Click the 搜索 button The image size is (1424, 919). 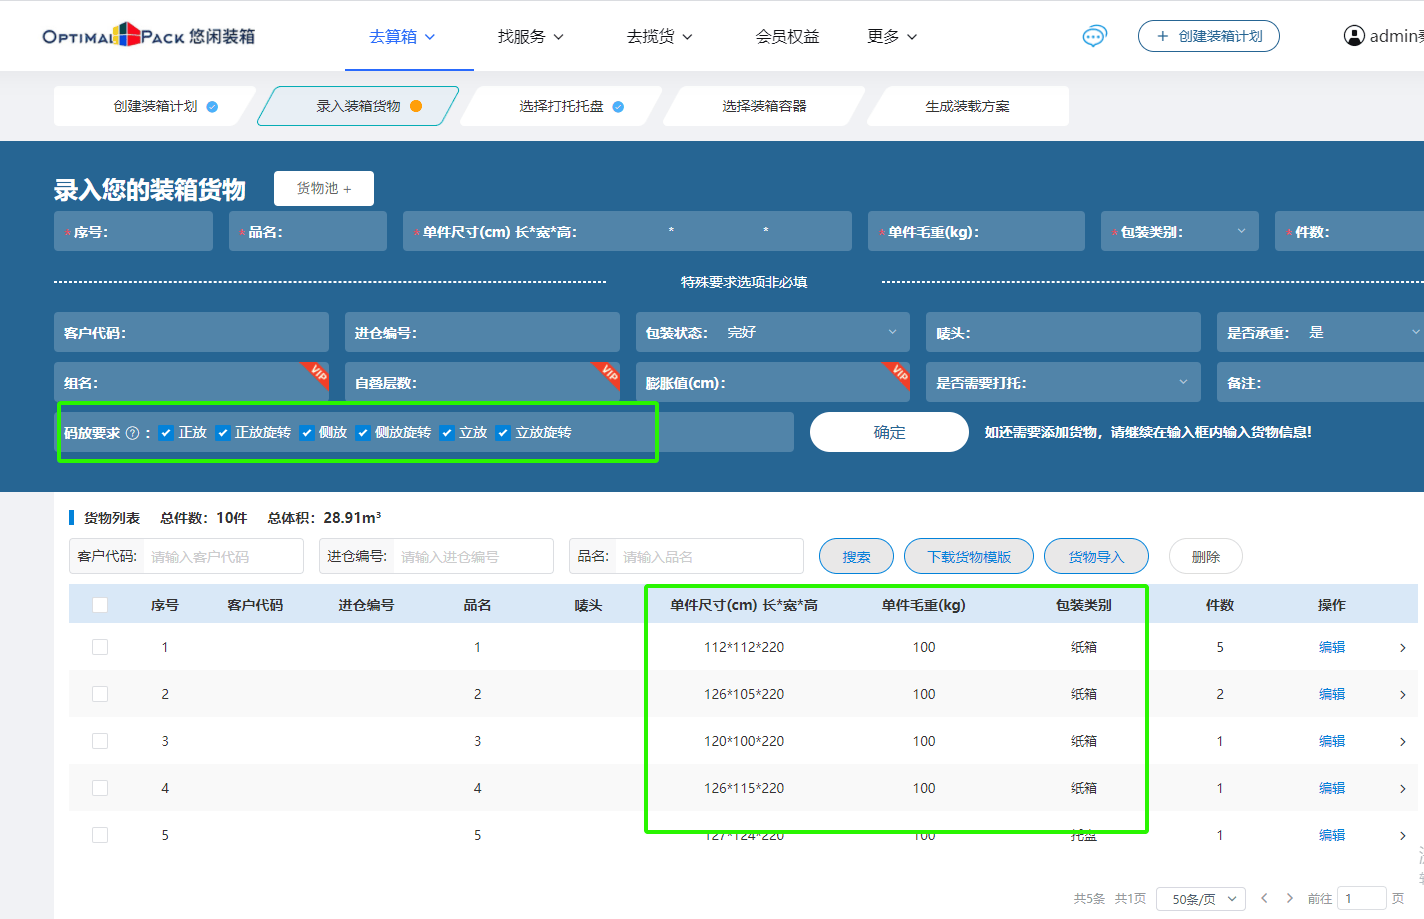coord(856,557)
